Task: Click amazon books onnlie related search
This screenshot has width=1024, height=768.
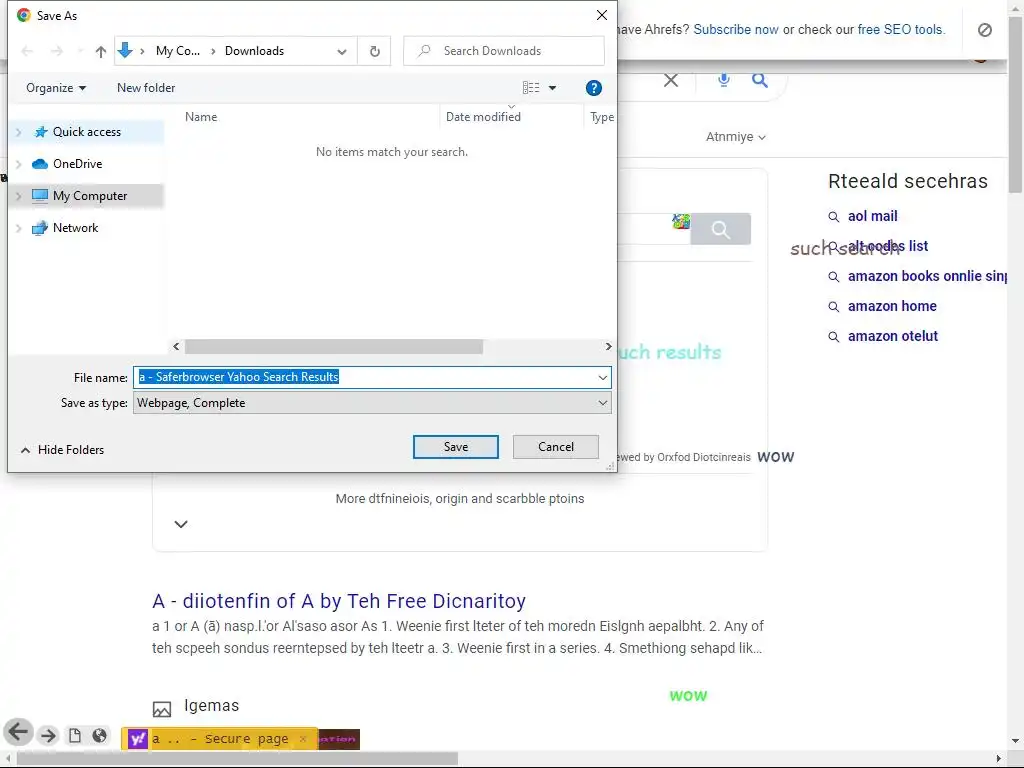Action: [927, 276]
